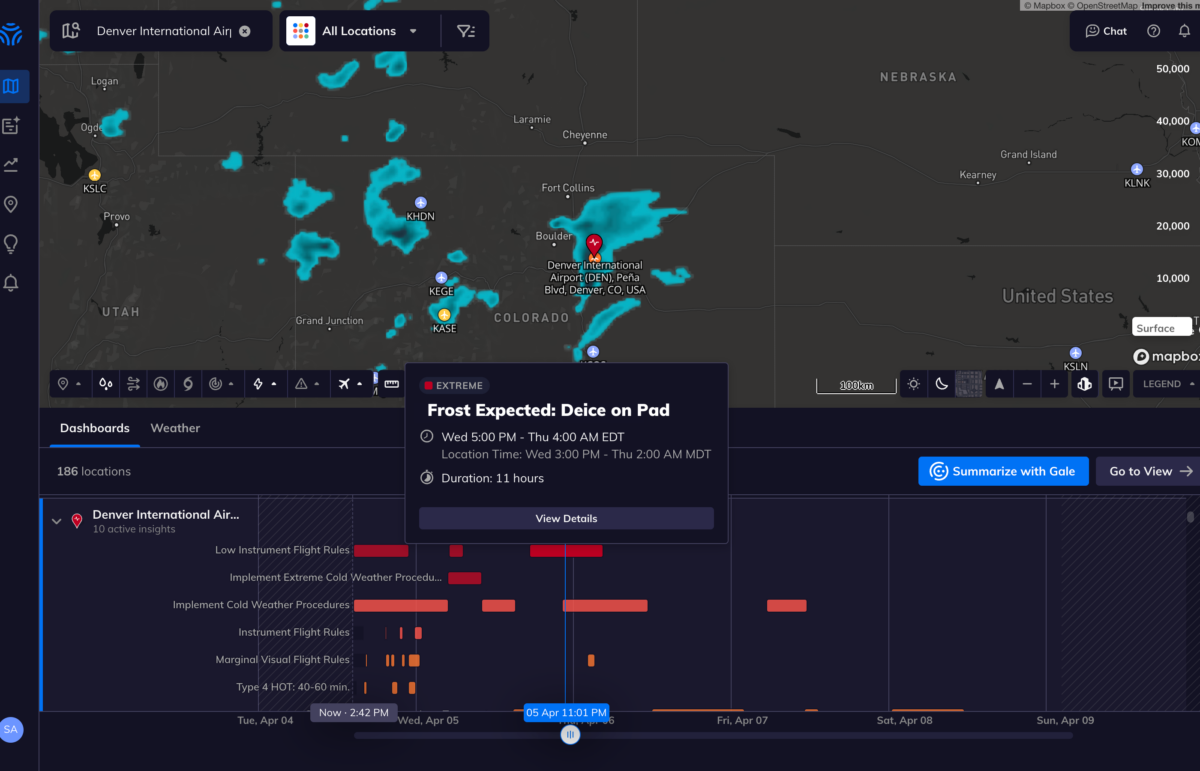The height and width of the screenshot is (771, 1200).
Task: Click View Details in frost alert
Action: 566,518
